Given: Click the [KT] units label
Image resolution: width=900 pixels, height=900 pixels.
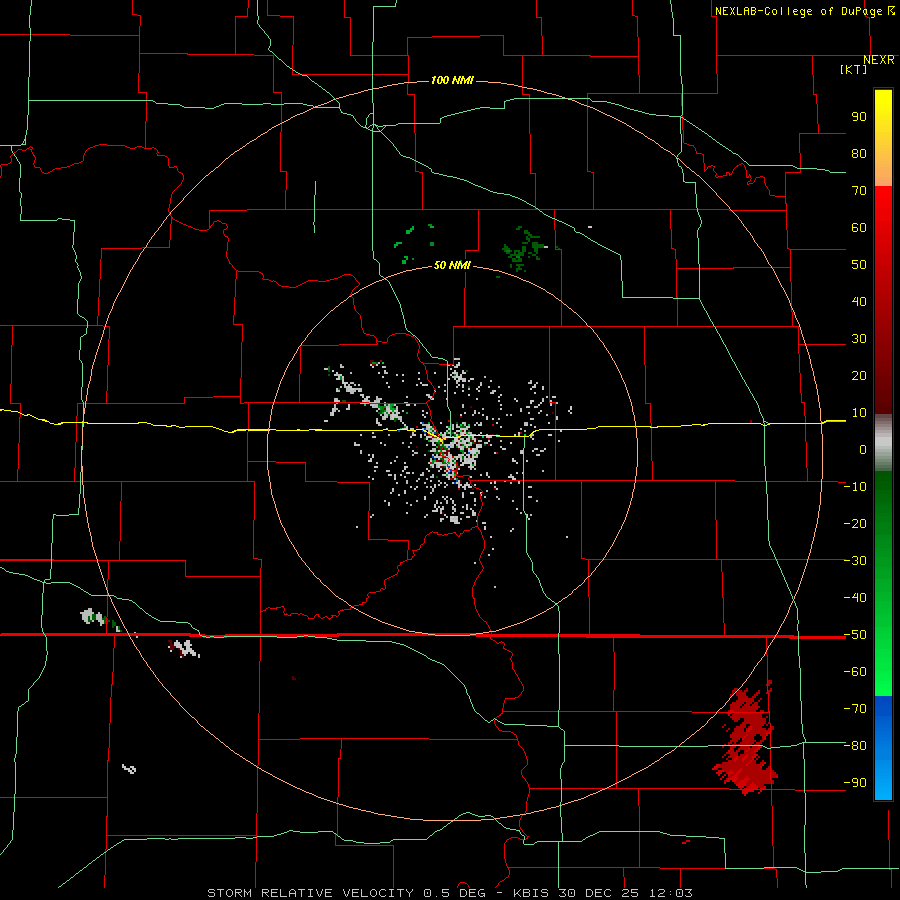Looking at the screenshot, I should [854, 69].
